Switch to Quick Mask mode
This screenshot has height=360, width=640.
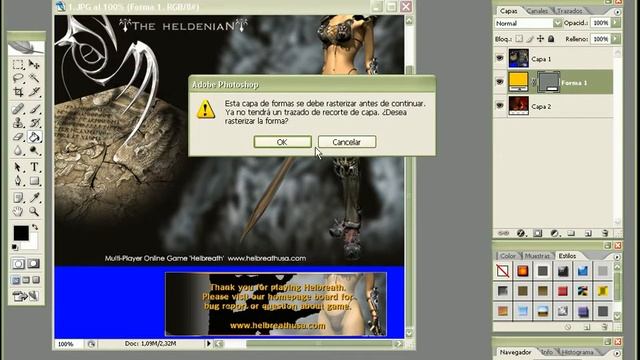tap(33, 264)
